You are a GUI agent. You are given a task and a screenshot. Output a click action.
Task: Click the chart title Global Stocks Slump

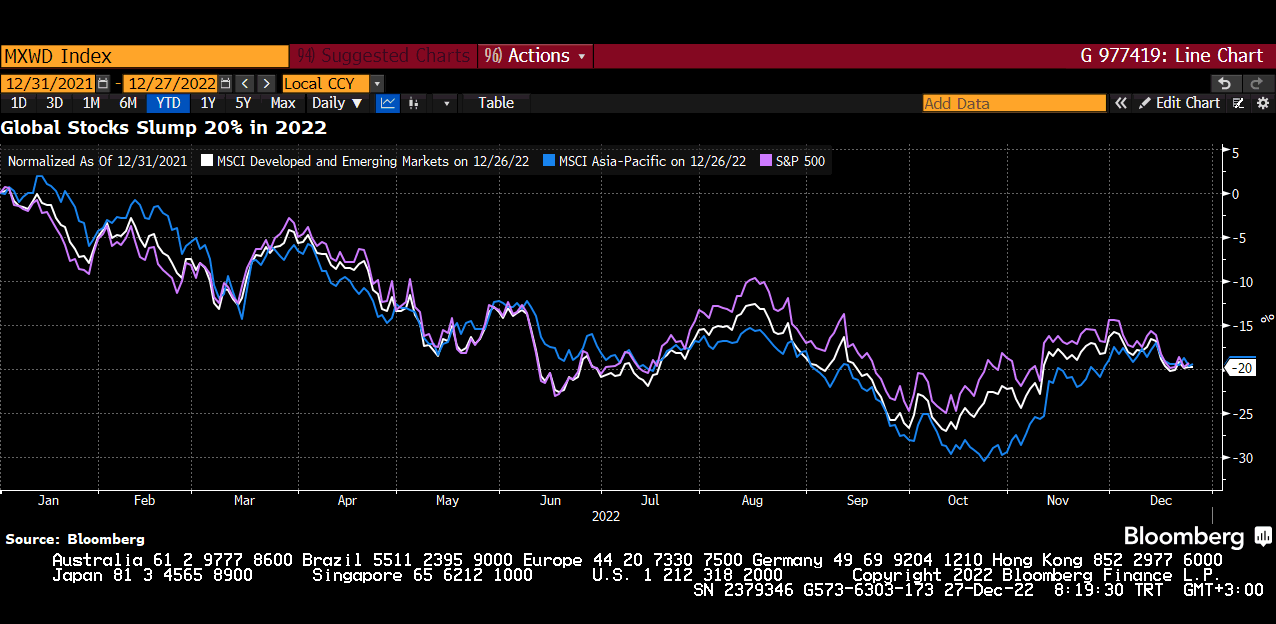[164, 128]
